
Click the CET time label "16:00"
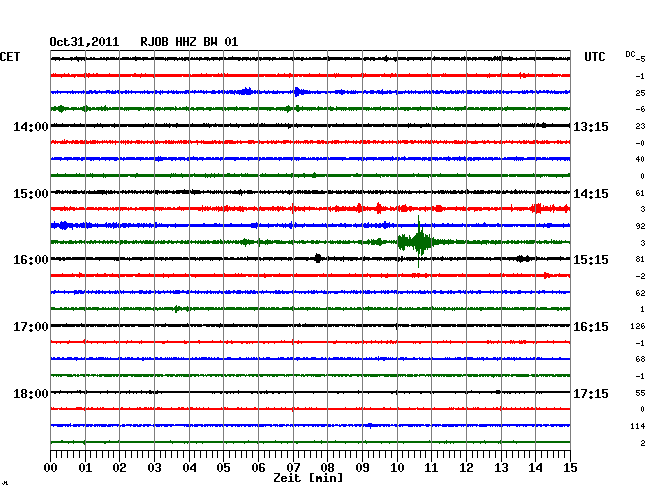31,260
